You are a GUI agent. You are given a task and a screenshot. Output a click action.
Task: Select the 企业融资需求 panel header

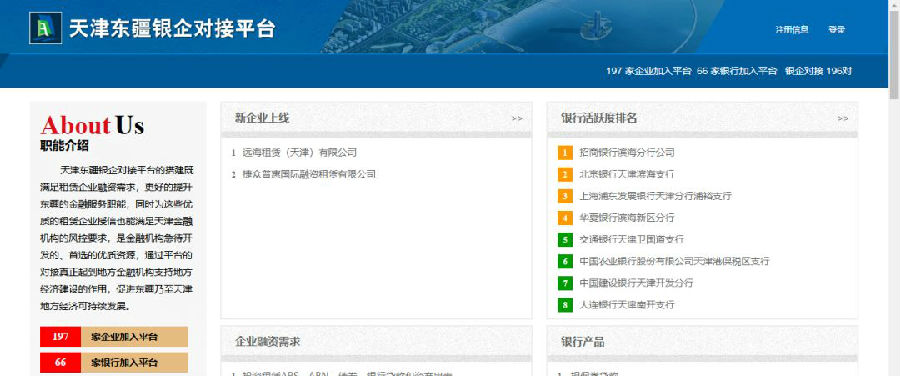(x=377, y=342)
